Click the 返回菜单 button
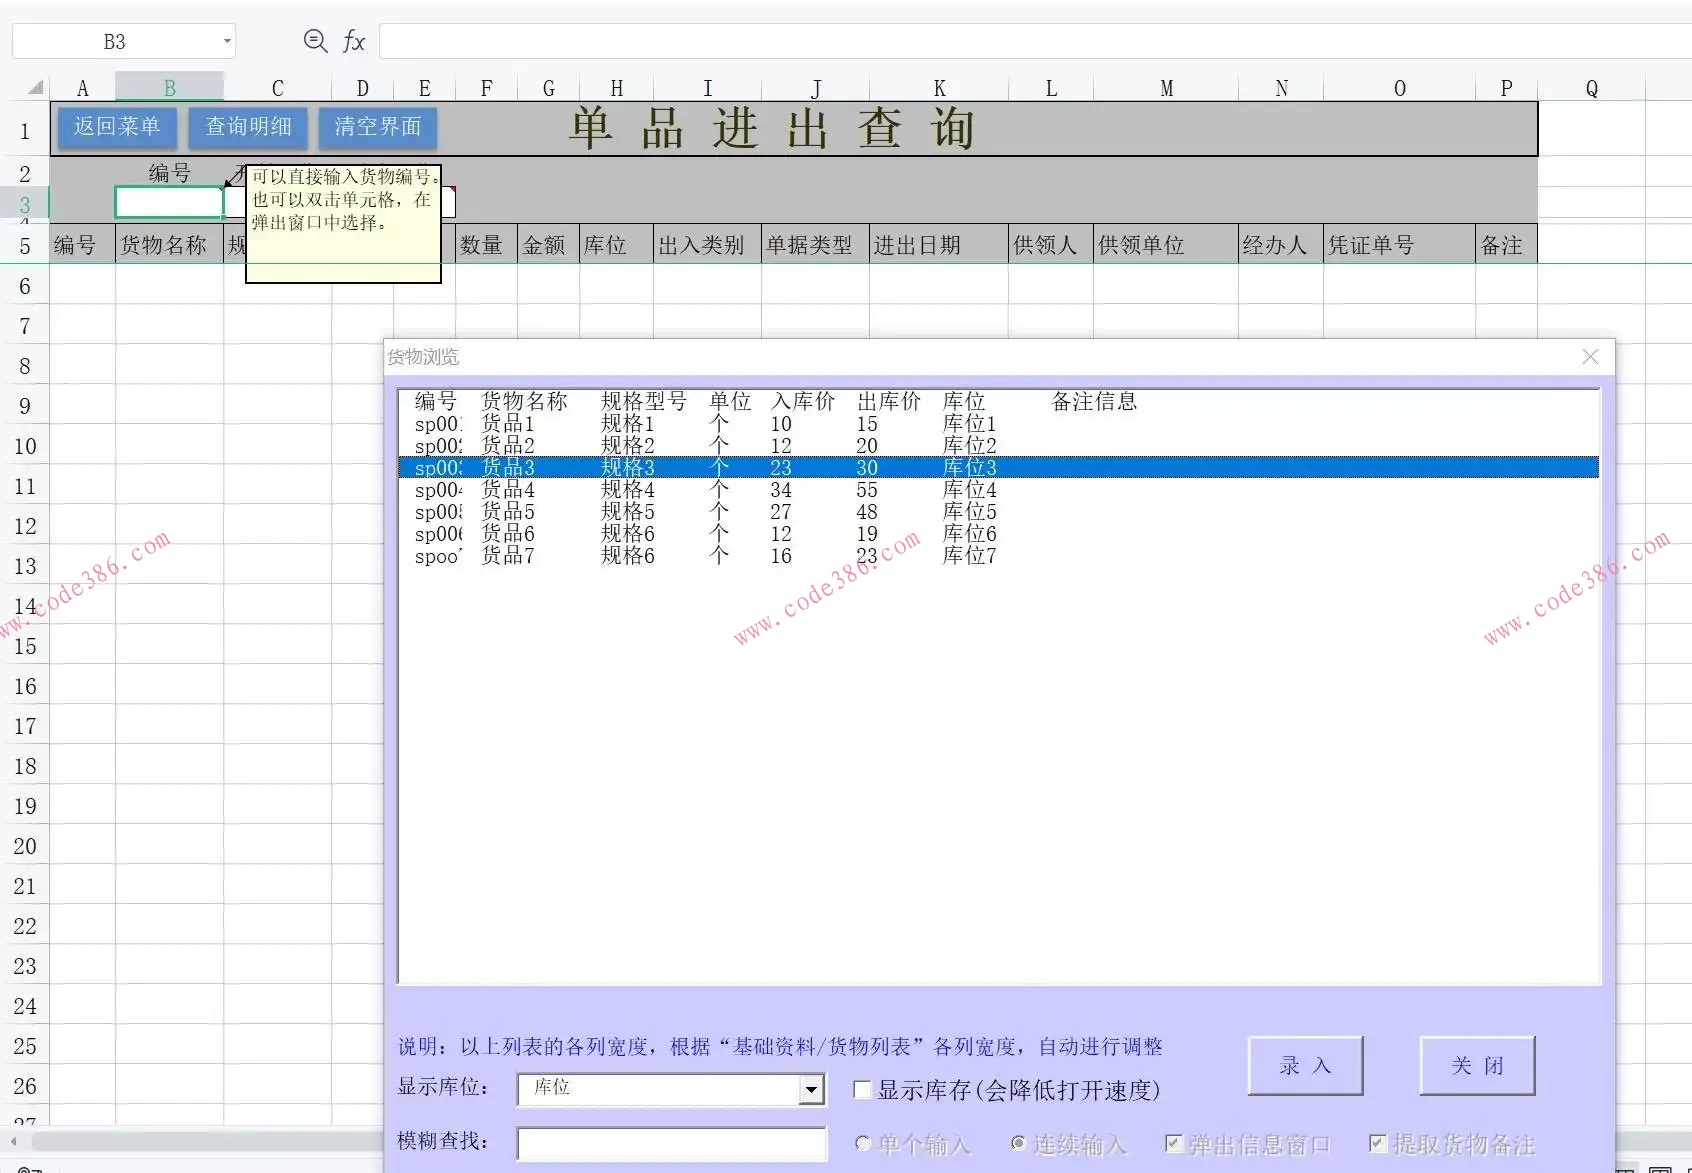 pos(116,127)
